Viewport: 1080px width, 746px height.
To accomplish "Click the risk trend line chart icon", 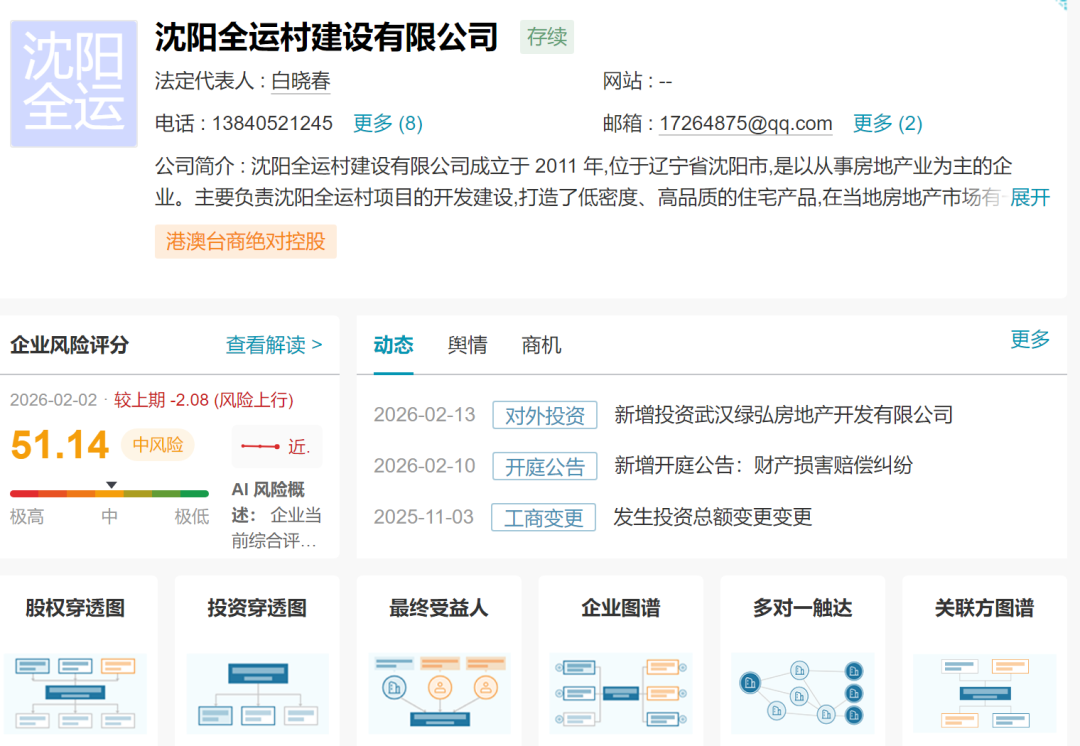I will (x=260, y=446).
